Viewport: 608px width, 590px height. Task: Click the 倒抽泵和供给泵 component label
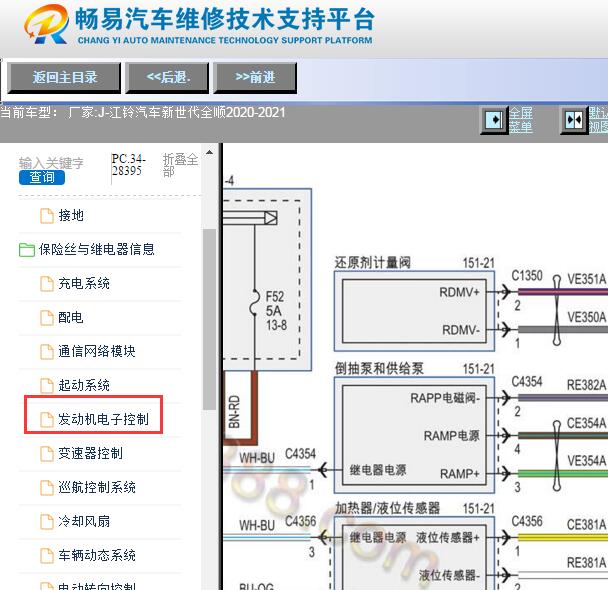(x=379, y=369)
